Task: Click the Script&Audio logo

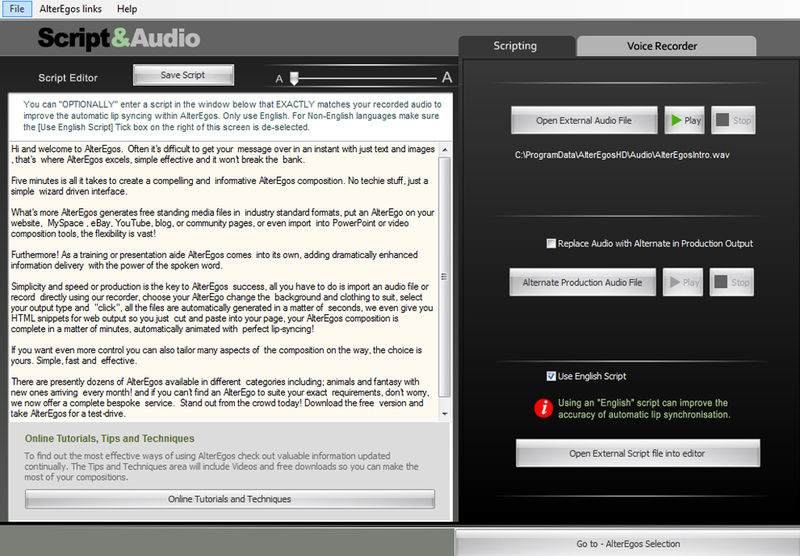Action: [x=119, y=38]
